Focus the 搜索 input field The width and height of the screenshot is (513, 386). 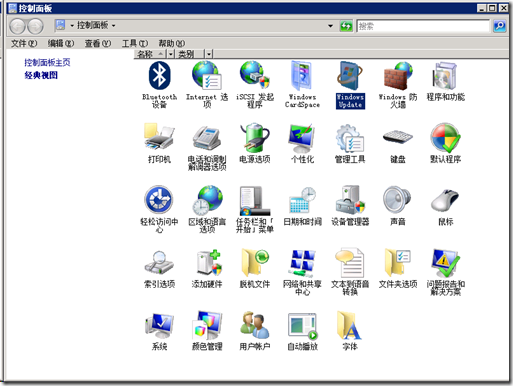coord(423,26)
